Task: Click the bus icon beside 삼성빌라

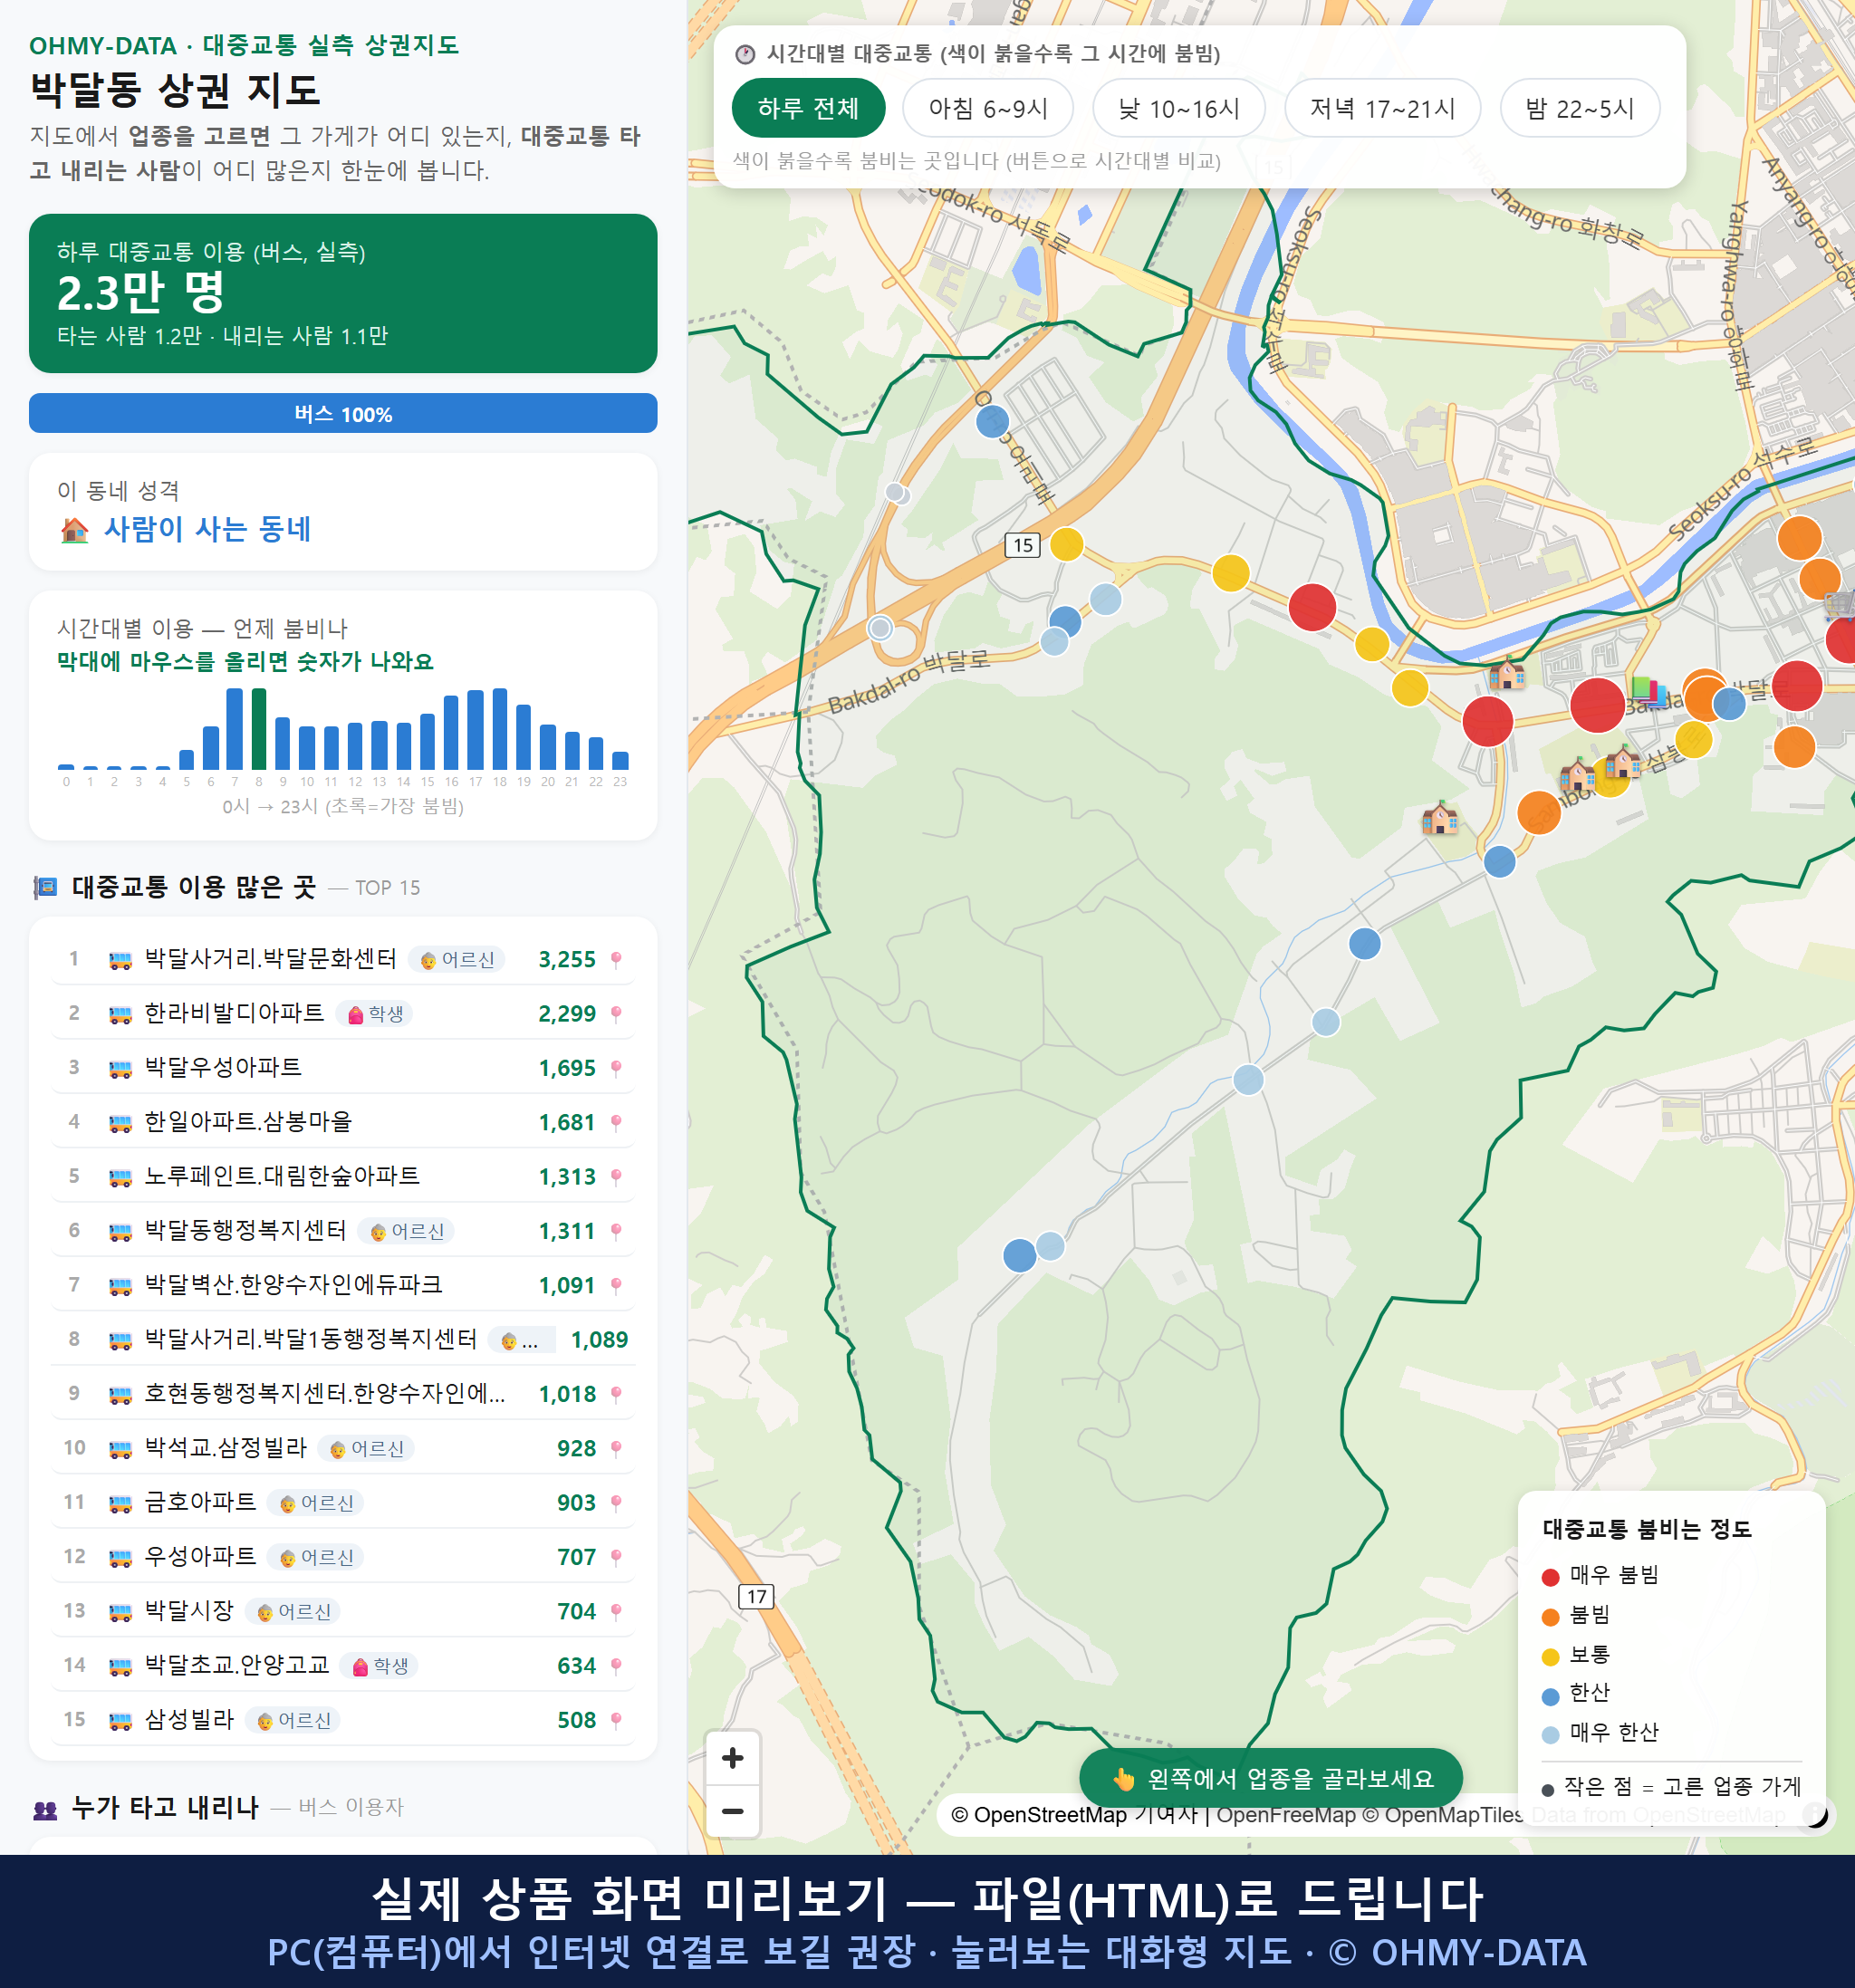Action: pos(120,1720)
